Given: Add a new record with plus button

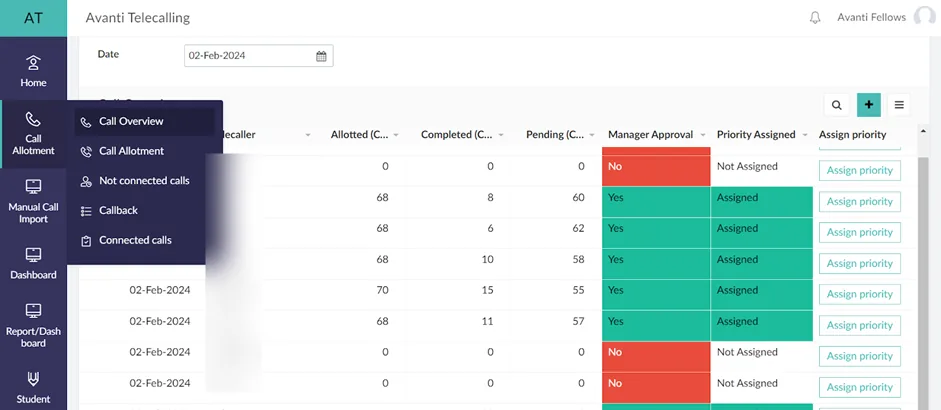Looking at the screenshot, I should point(868,105).
